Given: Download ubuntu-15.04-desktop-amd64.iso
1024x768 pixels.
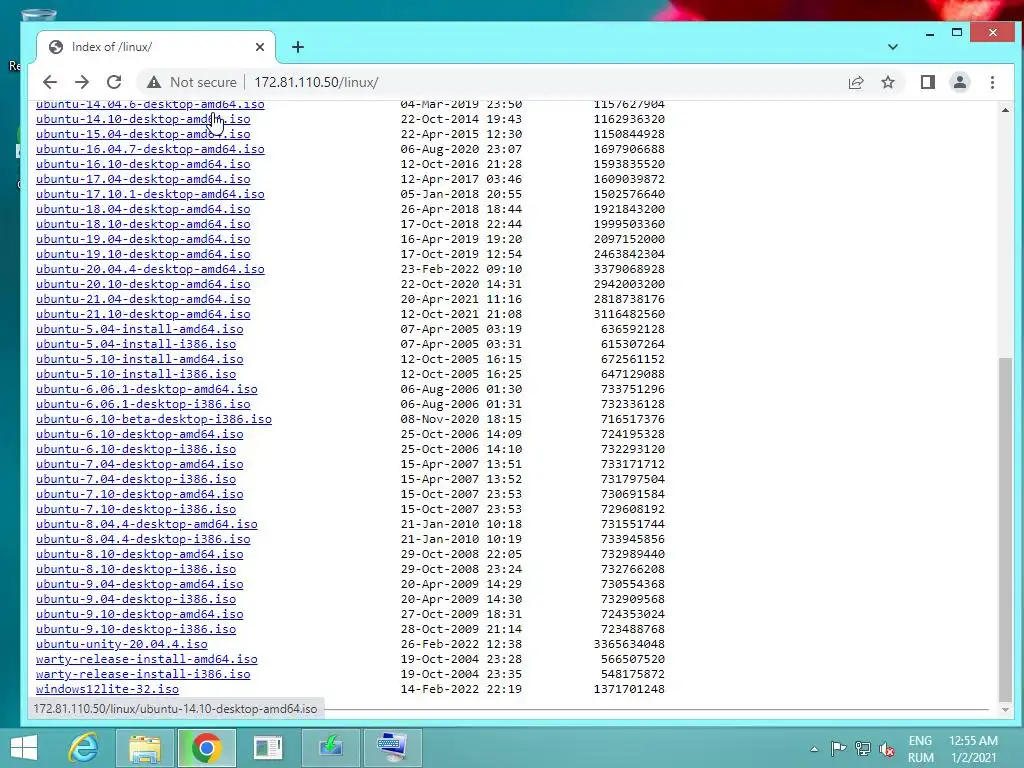Looking at the screenshot, I should tap(143, 134).
